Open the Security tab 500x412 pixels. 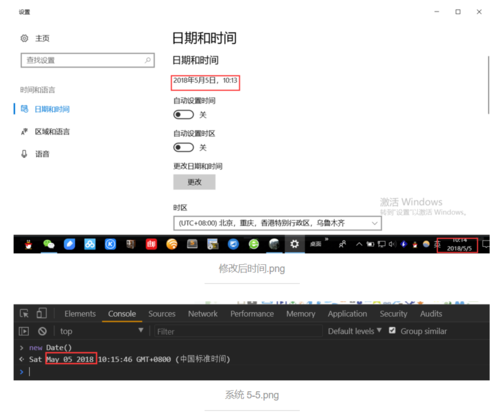[394, 314]
